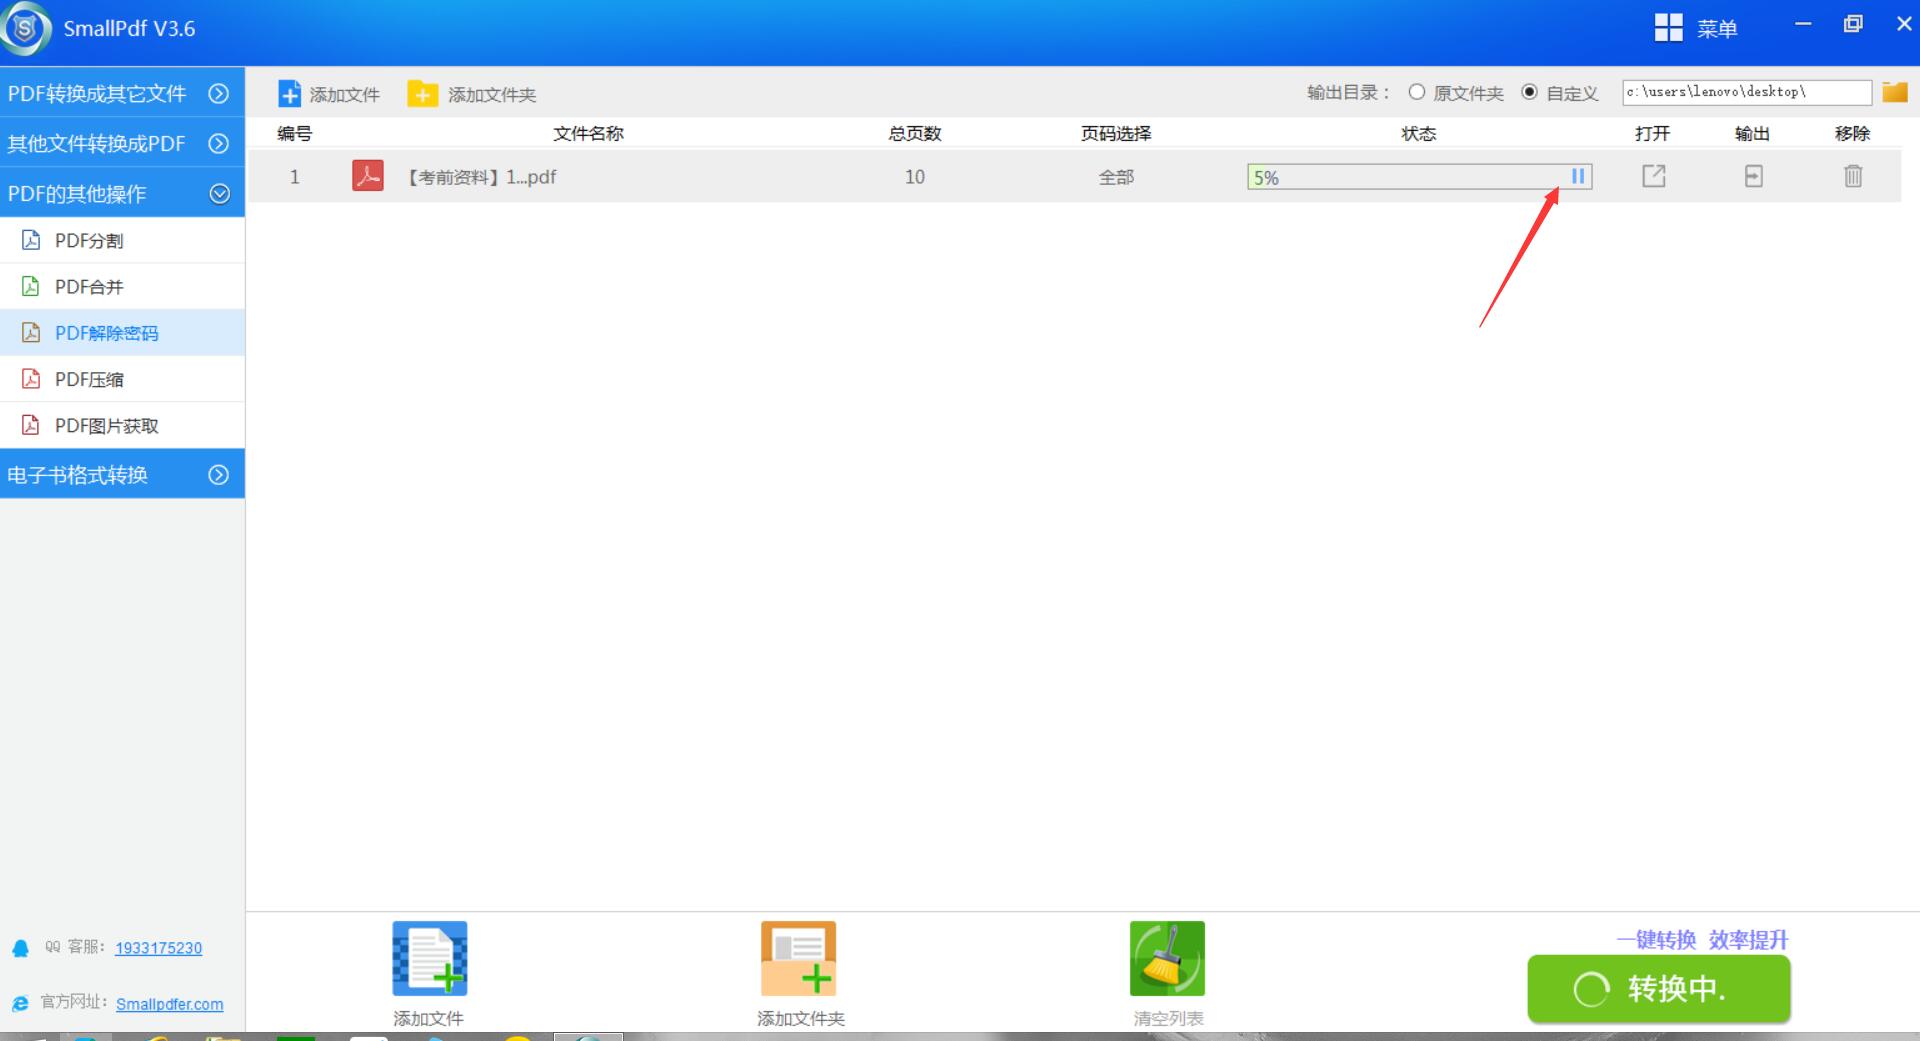Open the Smallpdfer.com website link
Viewport: 1920px width, 1041px height.
coord(169,1004)
